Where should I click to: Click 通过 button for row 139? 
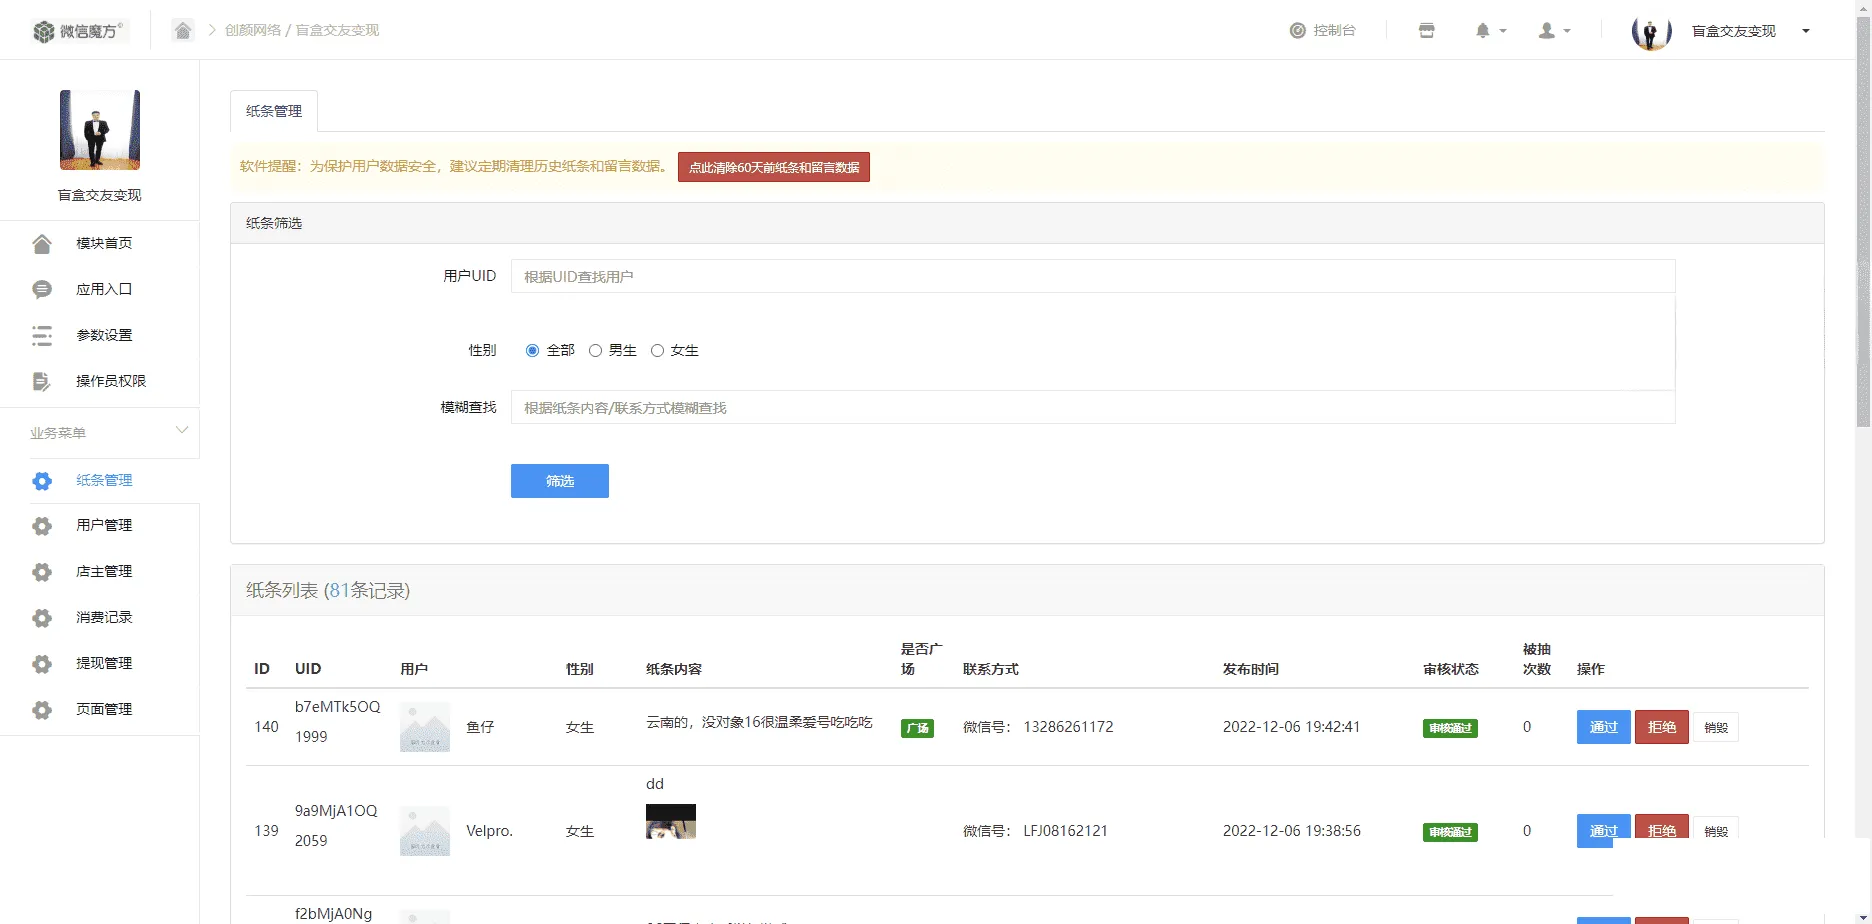[1604, 831]
